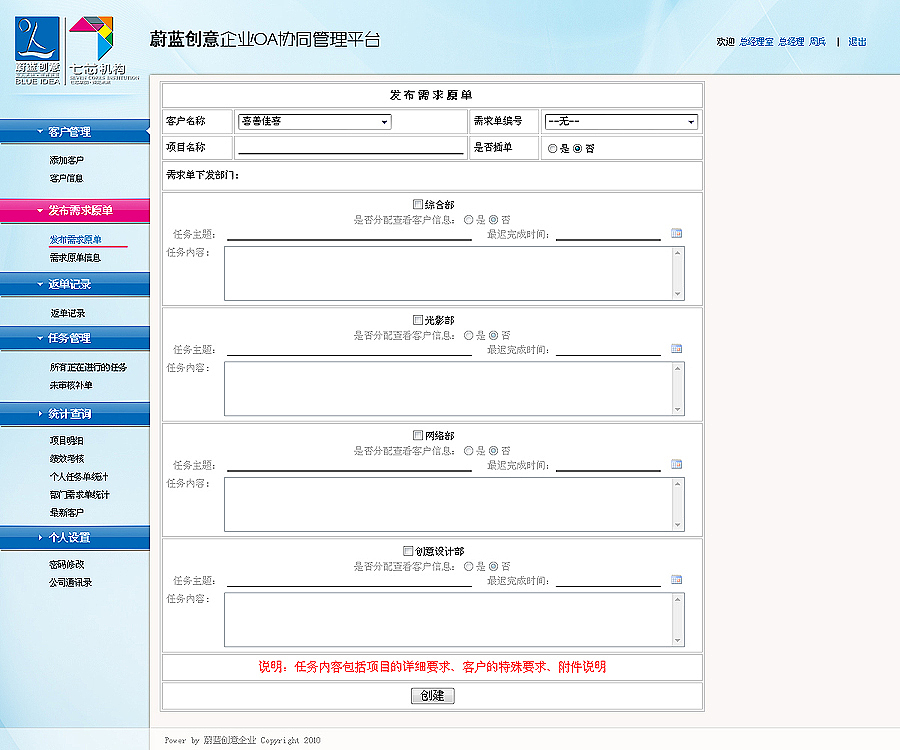Open calendar picker for 综合部 deadline

point(676,233)
